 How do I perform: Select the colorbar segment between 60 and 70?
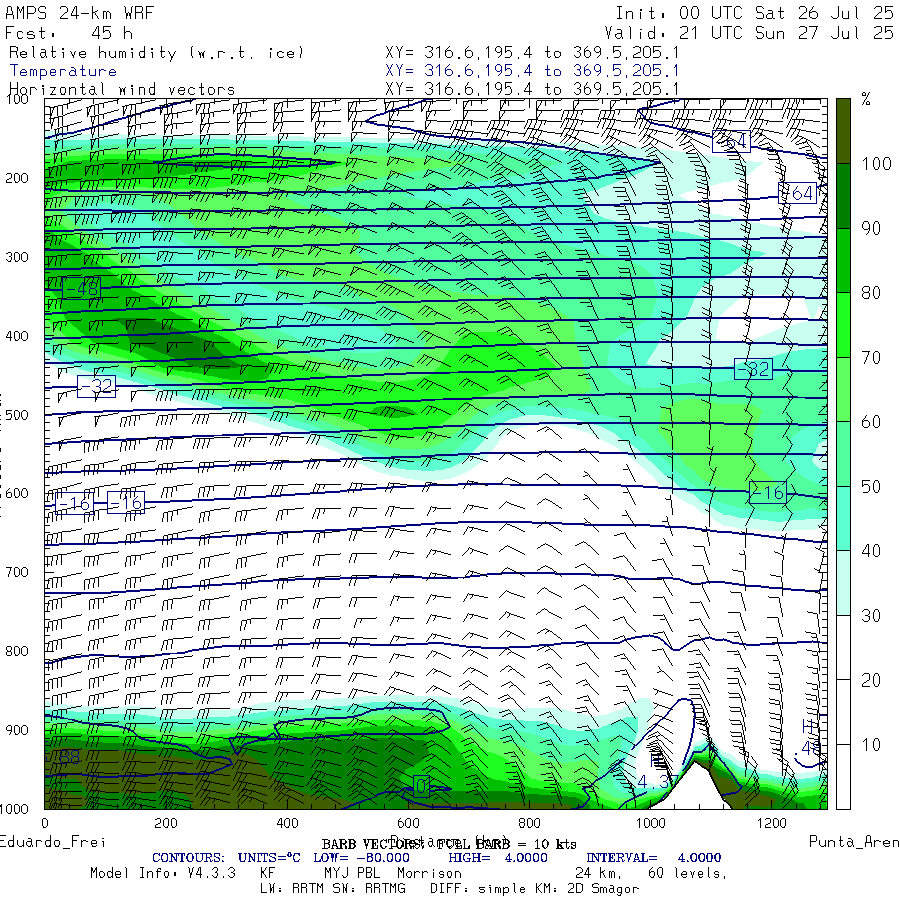click(x=843, y=390)
